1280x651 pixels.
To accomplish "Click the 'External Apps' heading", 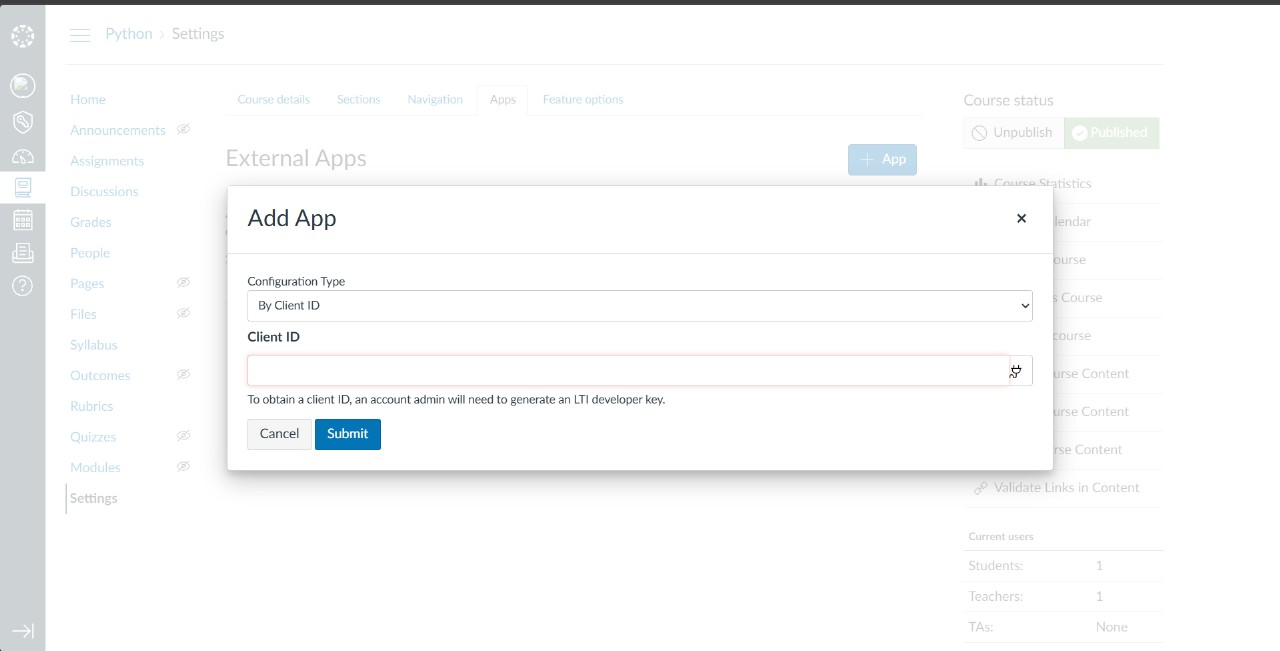I will (x=296, y=158).
